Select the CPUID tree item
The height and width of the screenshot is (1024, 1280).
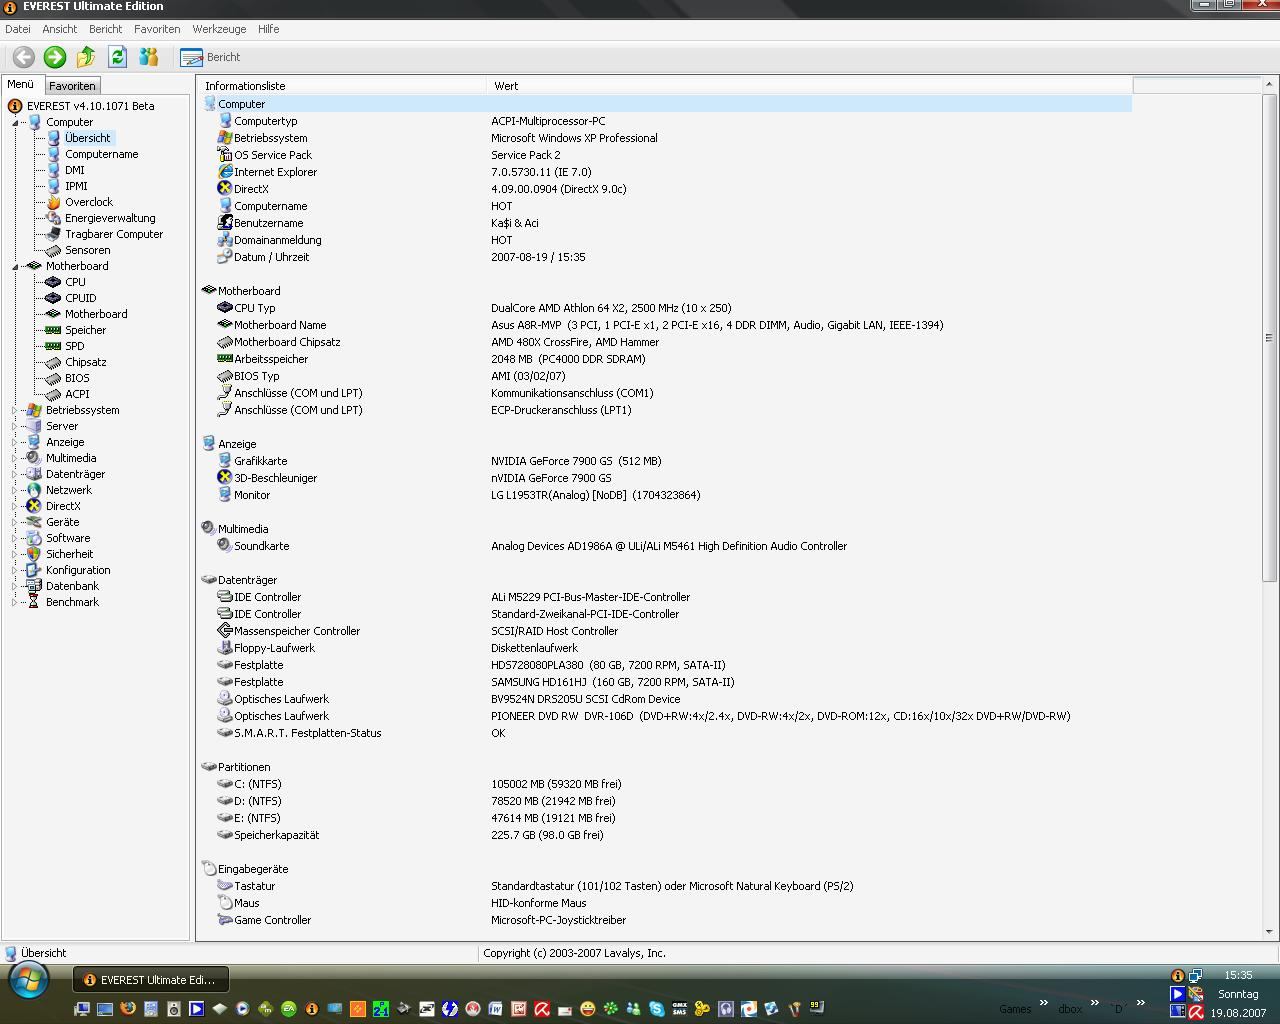click(x=80, y=298)
